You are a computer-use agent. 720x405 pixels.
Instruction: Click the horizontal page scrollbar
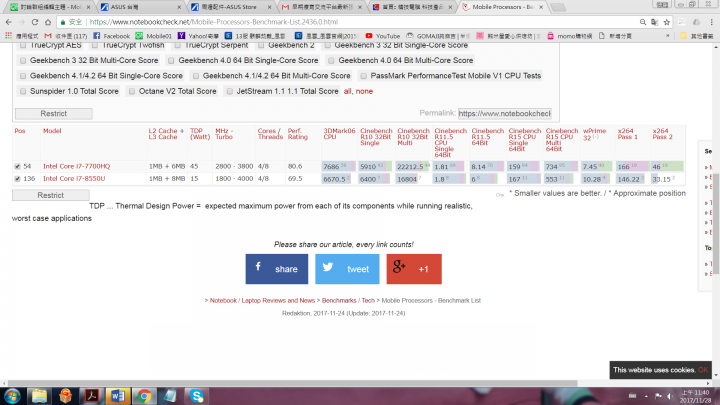tap(292, 383)
